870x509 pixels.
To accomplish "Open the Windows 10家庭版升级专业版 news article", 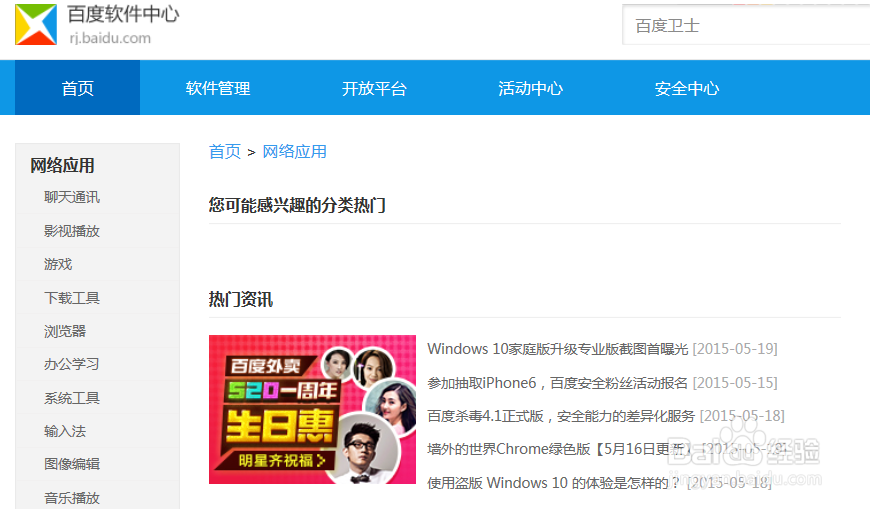I will point(558,349).
